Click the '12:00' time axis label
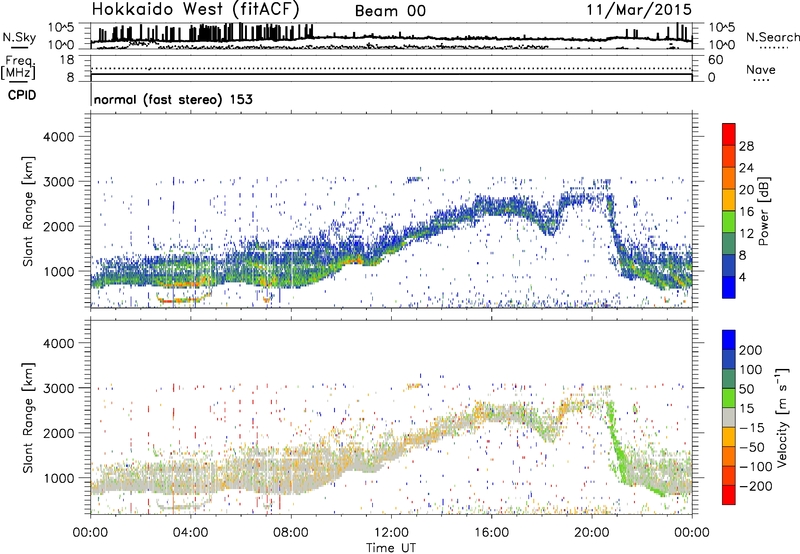 [x=391, y=533]
